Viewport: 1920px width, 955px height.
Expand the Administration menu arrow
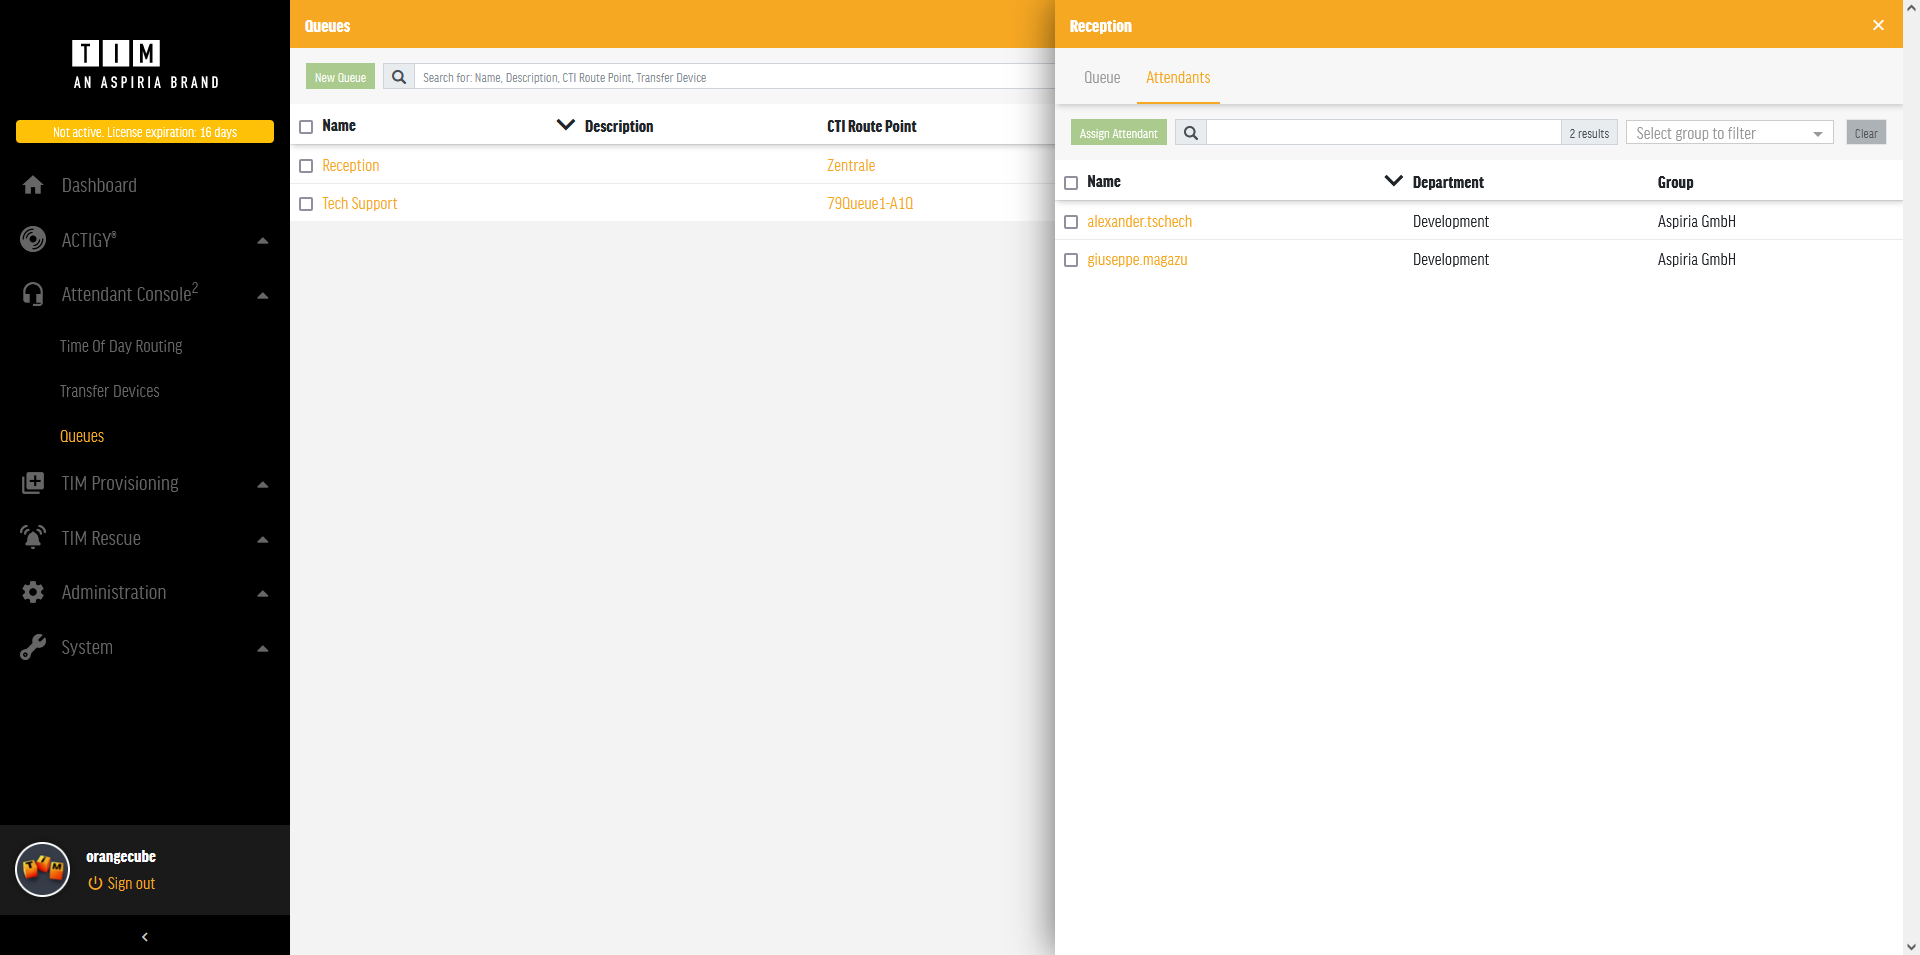click(x=263, y=593)
